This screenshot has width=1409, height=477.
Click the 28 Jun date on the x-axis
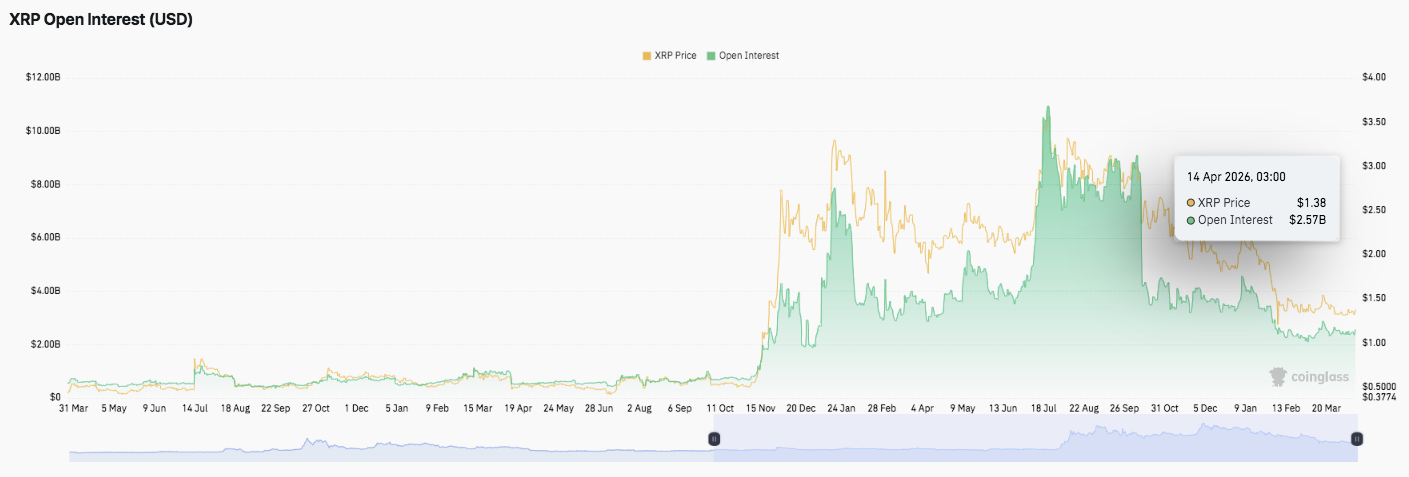click(x=599, y=408)
